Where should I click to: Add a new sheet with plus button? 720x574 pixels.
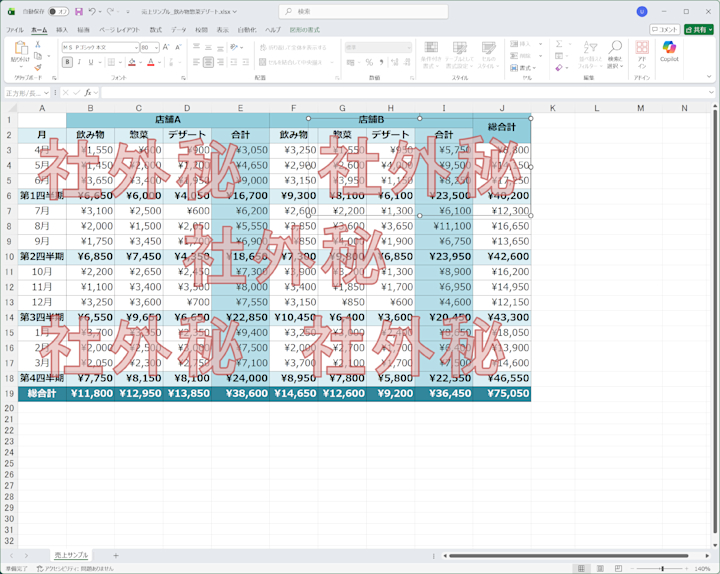pyautogui.click(x=116, y=556)
